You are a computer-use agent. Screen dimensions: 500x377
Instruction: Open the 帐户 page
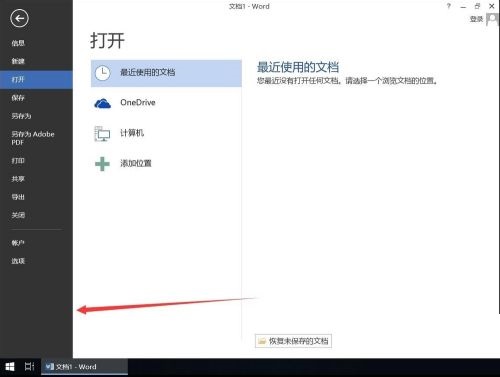(x=18, y=243)
